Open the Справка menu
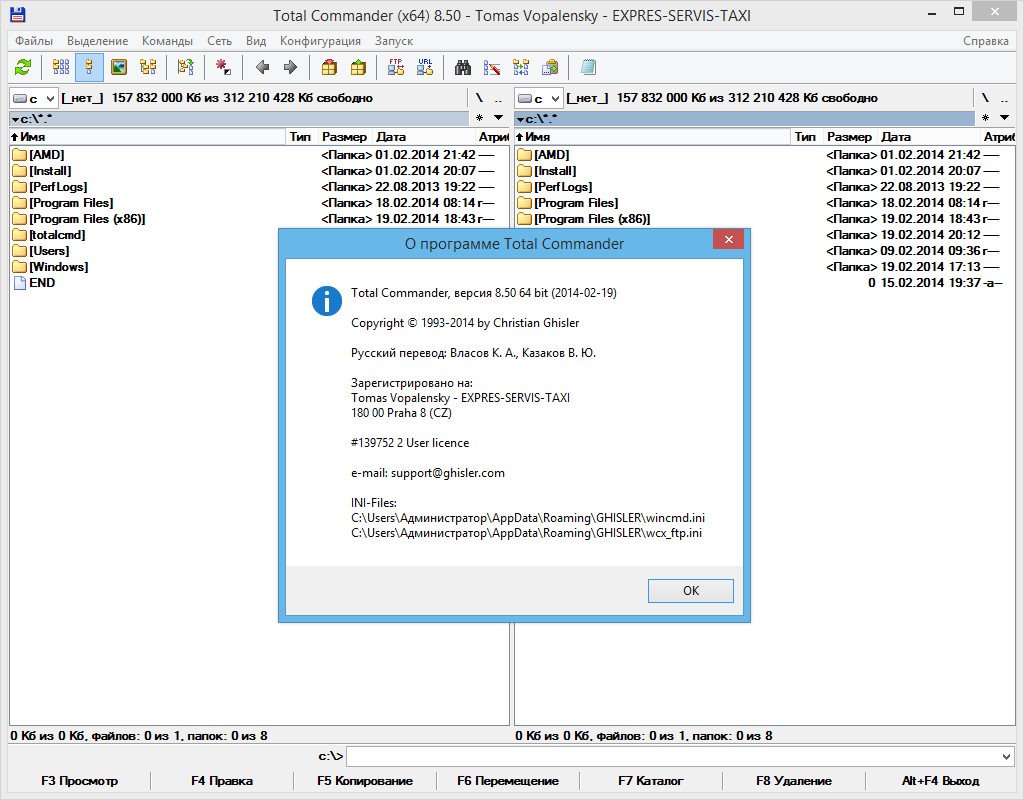The height and width of the screenshot is (800, 1024). point(985,40)
